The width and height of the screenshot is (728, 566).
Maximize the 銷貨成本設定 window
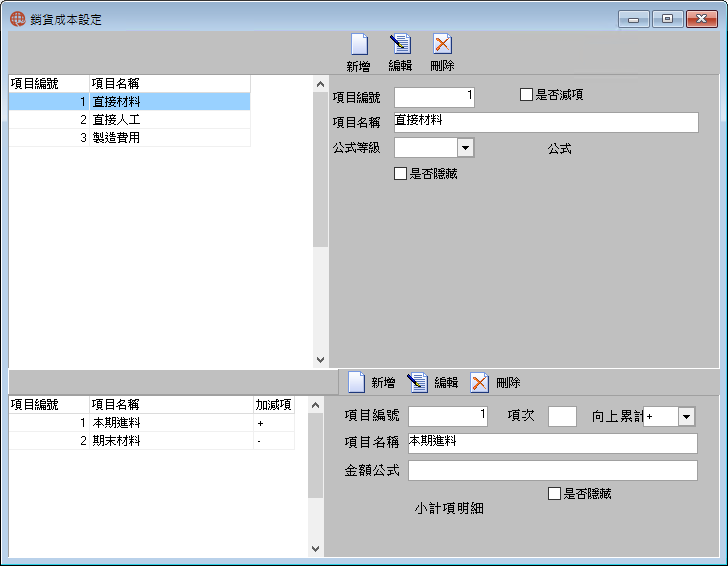pyautogui.click(x=667, y=19)
